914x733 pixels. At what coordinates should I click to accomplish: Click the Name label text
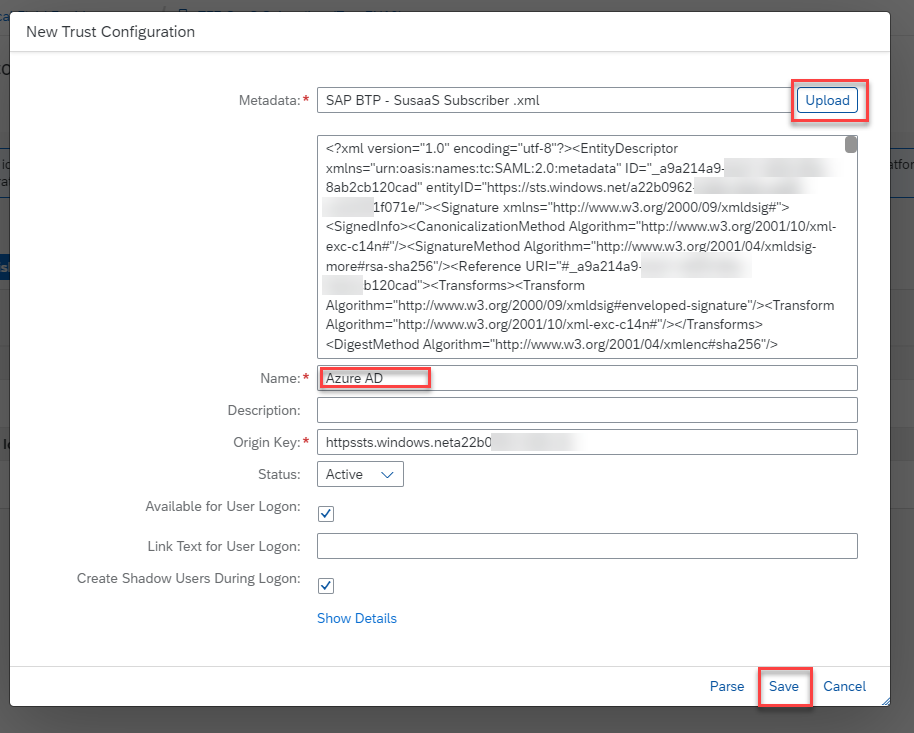coord(280,378)
